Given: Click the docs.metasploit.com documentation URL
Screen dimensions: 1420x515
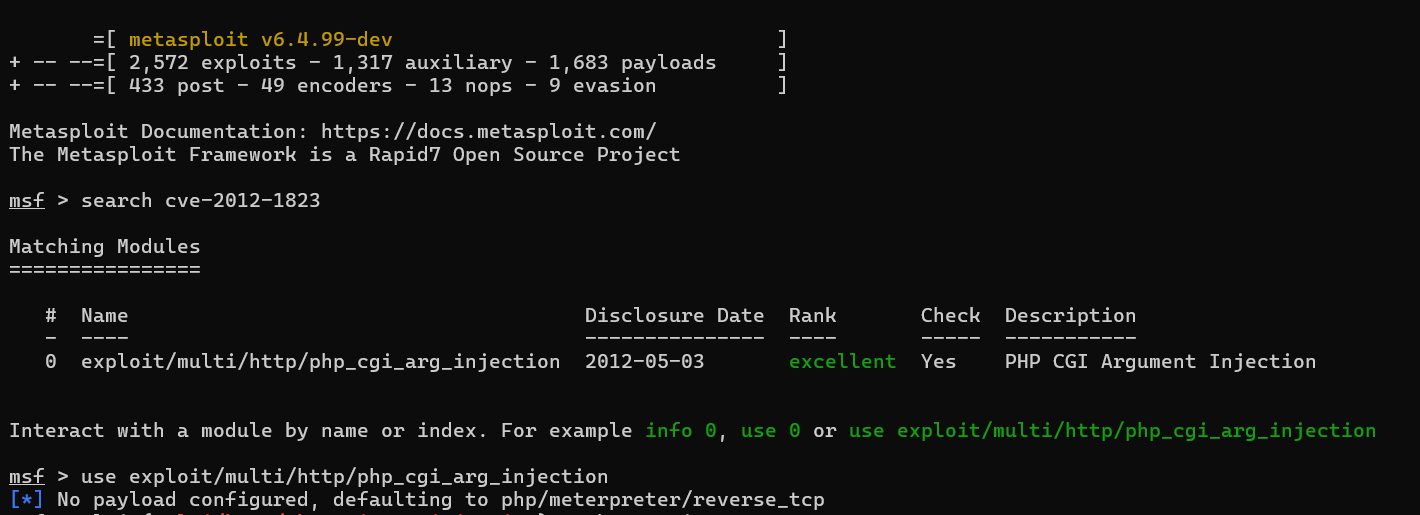Looking at the screenshot, I should pos(488,131).
